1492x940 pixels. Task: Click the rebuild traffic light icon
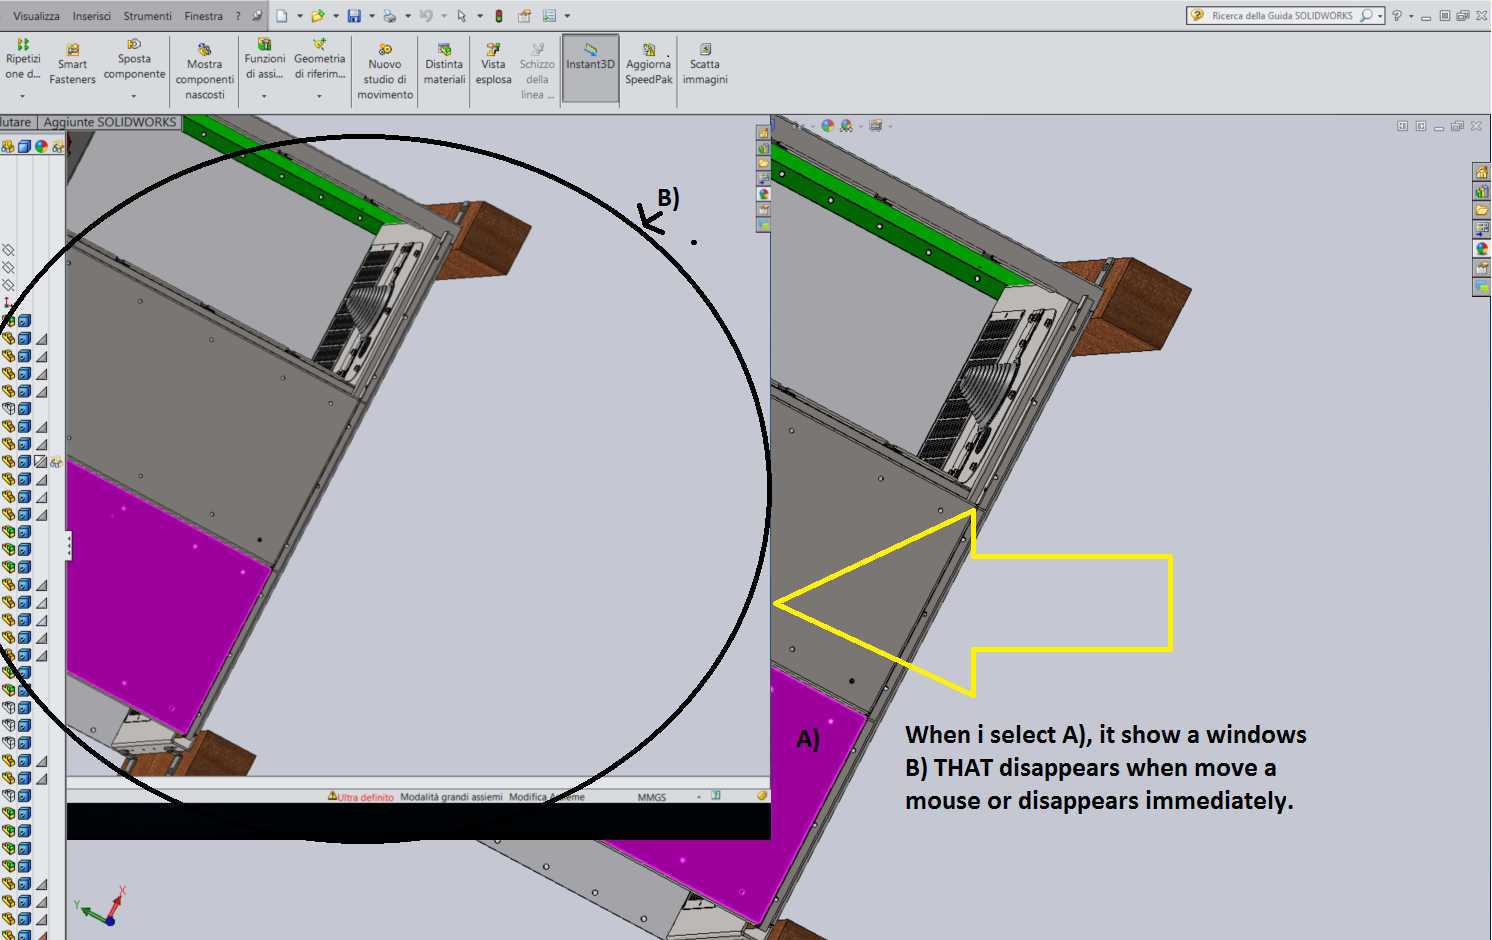[x=499, y=16]
